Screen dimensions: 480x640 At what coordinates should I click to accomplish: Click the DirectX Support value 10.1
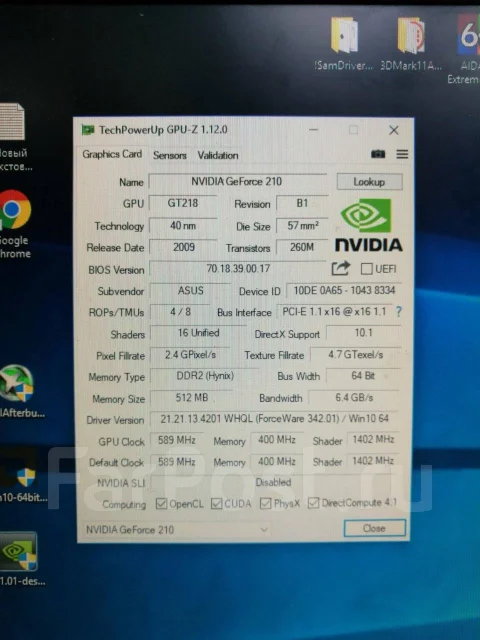[363, 333]
